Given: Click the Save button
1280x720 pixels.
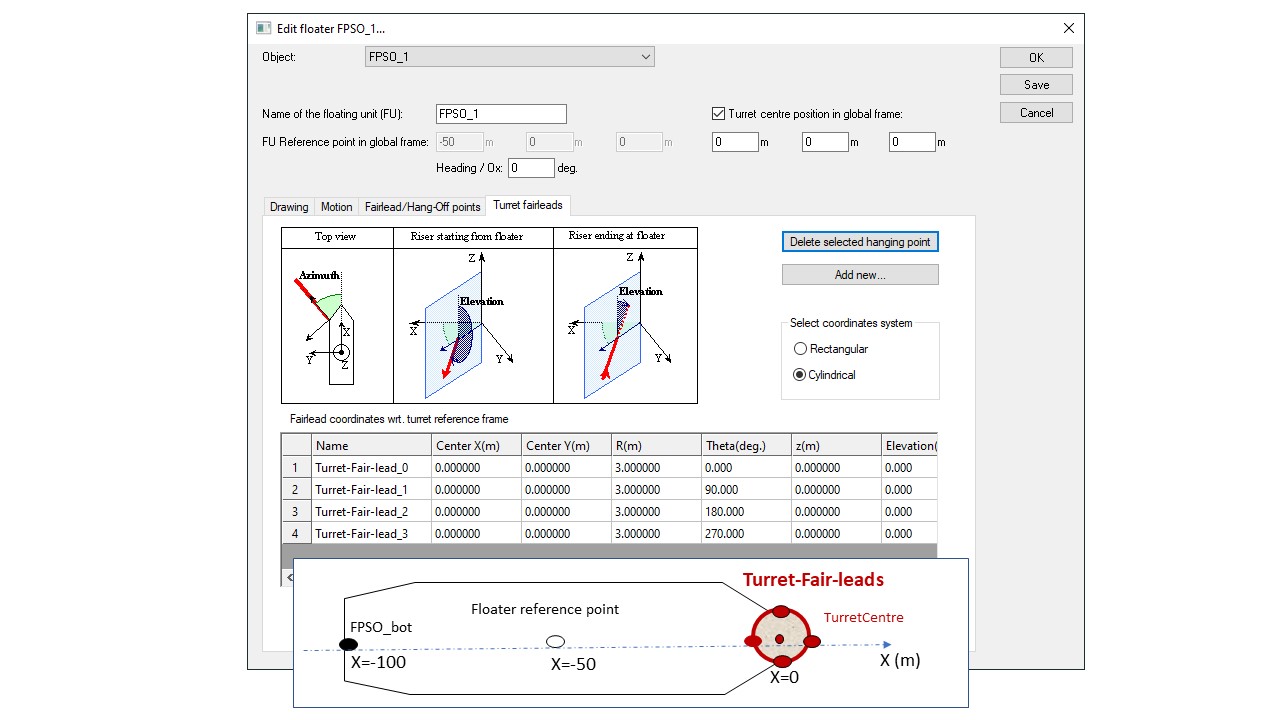Looking at the screenshot, I should coord(1036,85).
